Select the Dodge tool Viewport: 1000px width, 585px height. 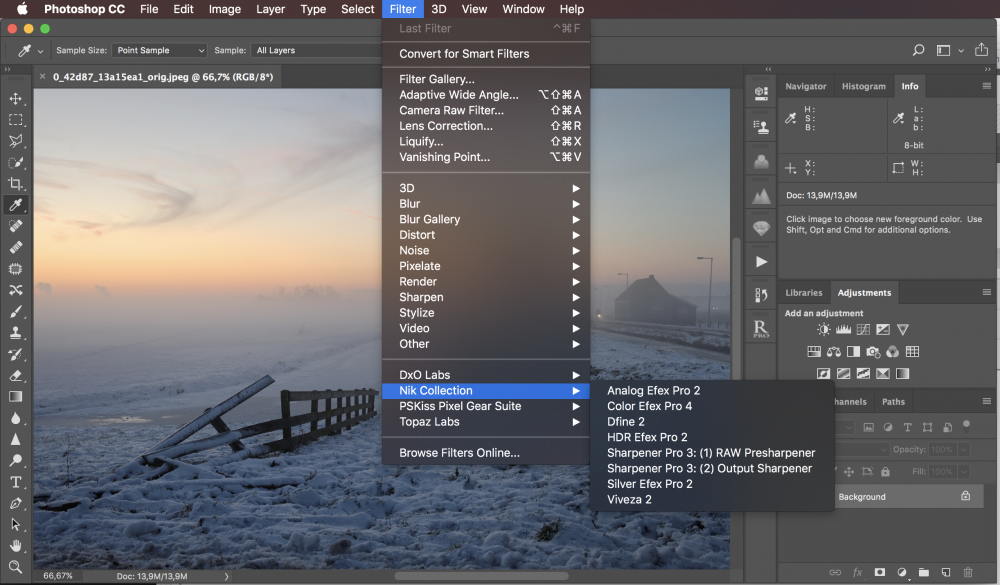[15, 461]
